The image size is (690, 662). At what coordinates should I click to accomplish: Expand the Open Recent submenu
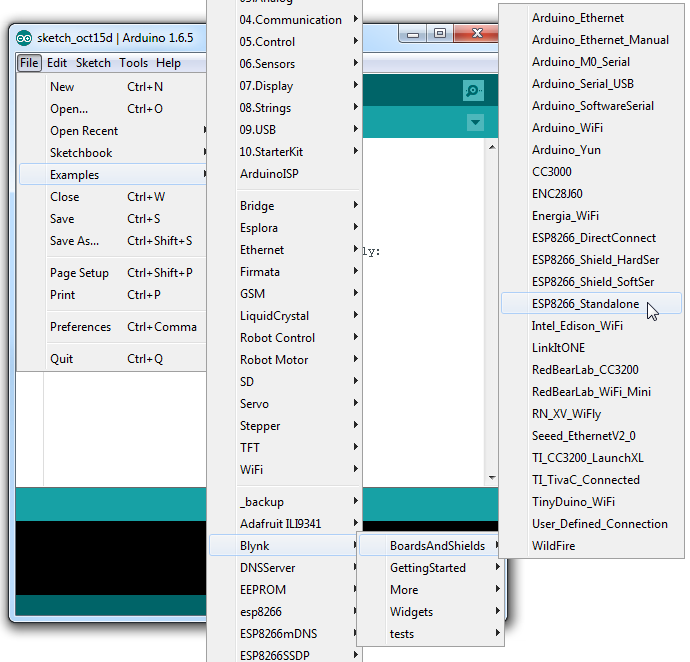click(x=112, y=131)
